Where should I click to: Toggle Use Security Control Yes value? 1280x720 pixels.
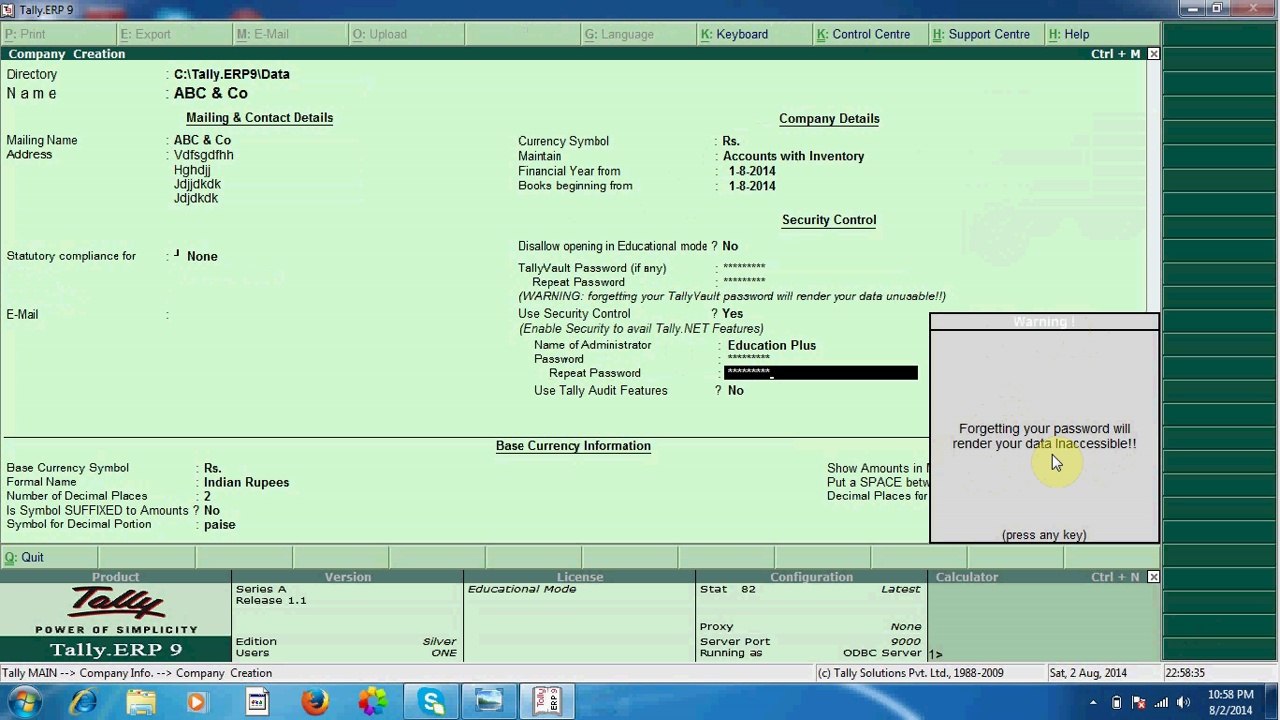733,314
